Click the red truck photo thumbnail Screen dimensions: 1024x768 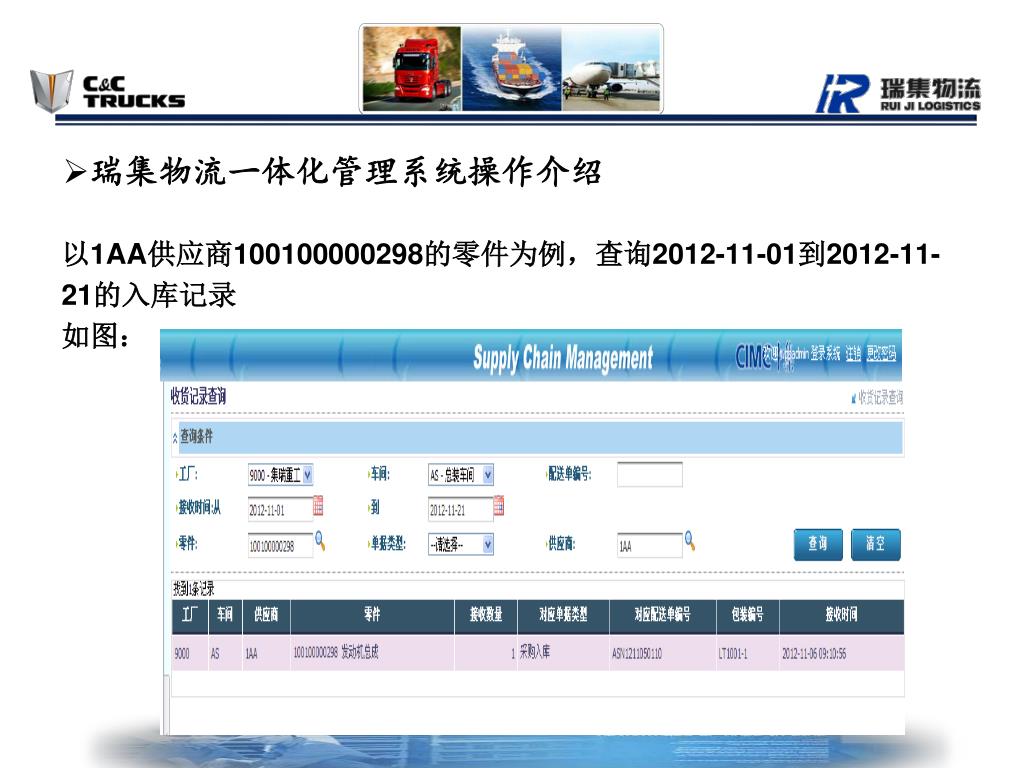[411, 69]
